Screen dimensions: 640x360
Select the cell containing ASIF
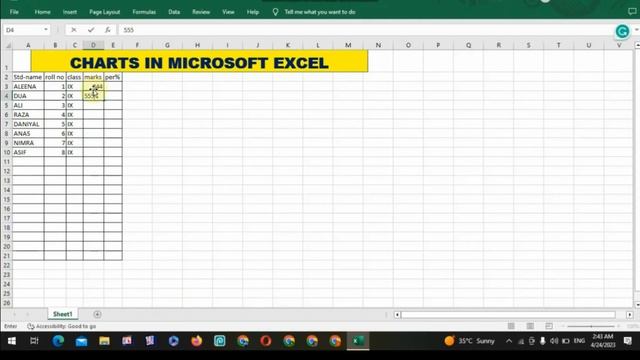point(28,152)
